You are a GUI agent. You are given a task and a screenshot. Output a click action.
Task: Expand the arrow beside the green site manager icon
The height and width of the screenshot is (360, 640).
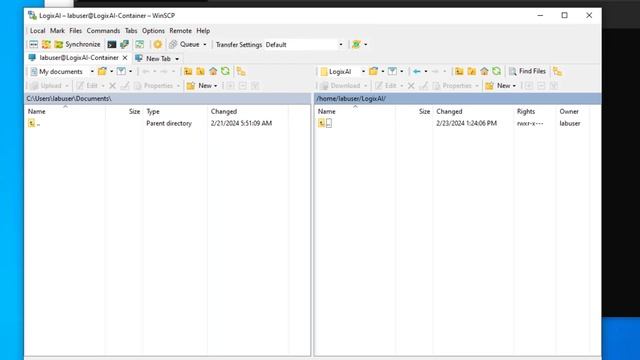click(366, 44)
